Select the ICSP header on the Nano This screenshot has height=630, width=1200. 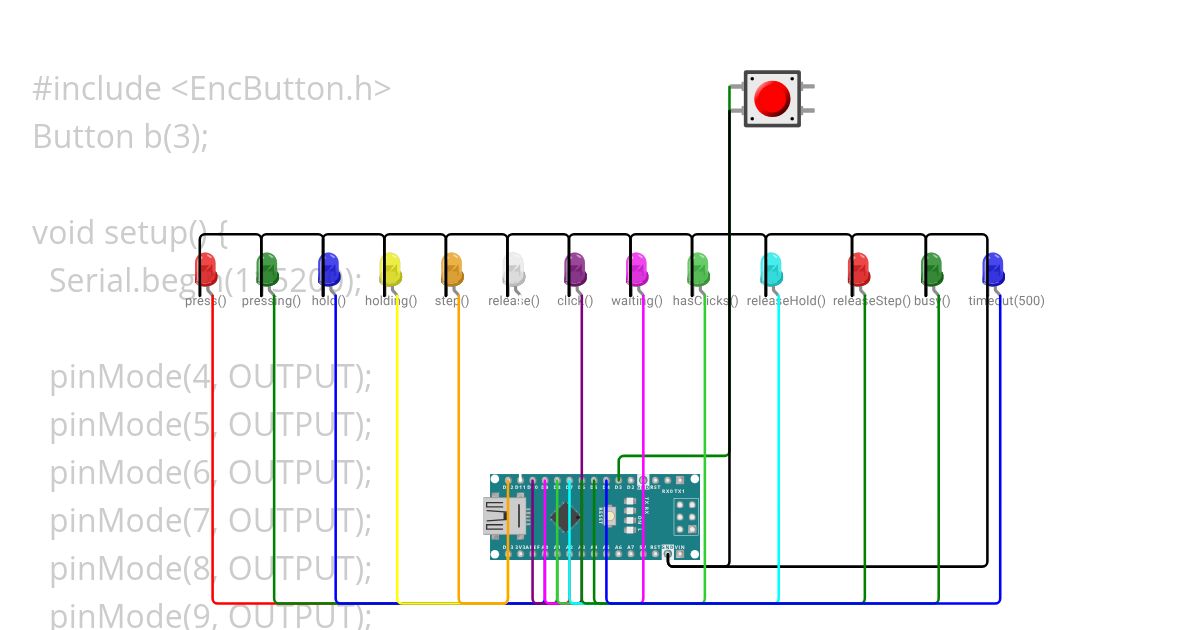[x=686, y=517]
